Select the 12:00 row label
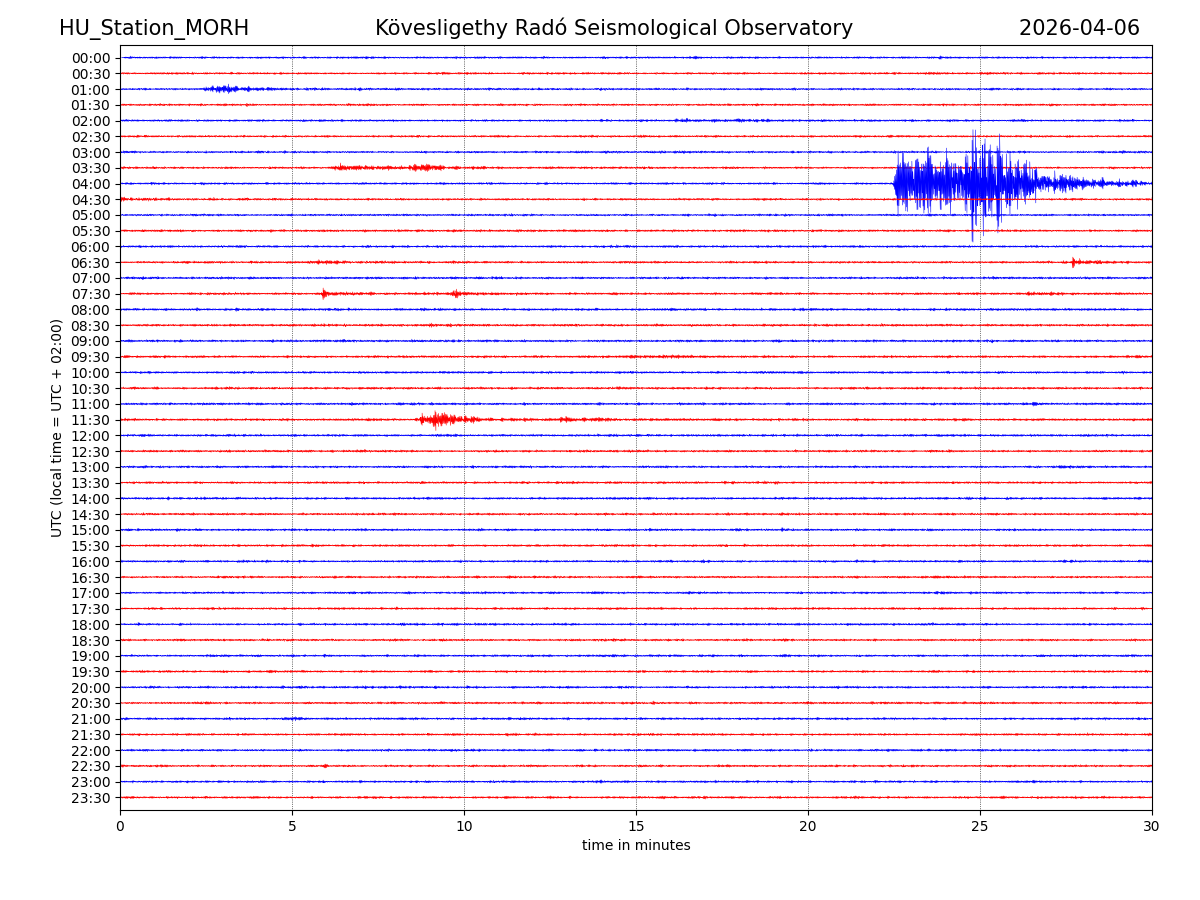This screenshot has height=900, width=1200. 91,436
